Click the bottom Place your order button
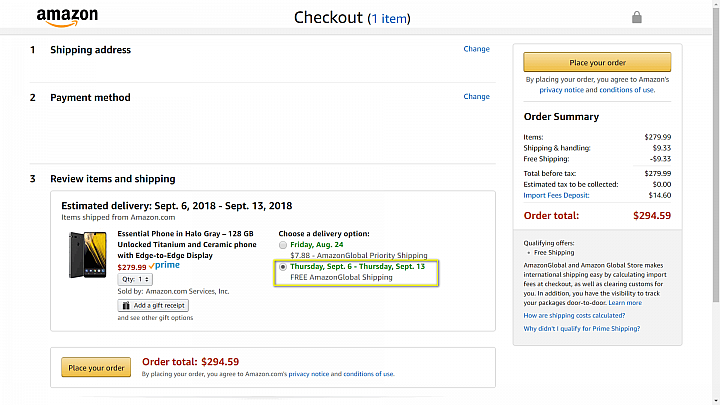This screenshot has width=720, height=405. click(x=96, y=367)
